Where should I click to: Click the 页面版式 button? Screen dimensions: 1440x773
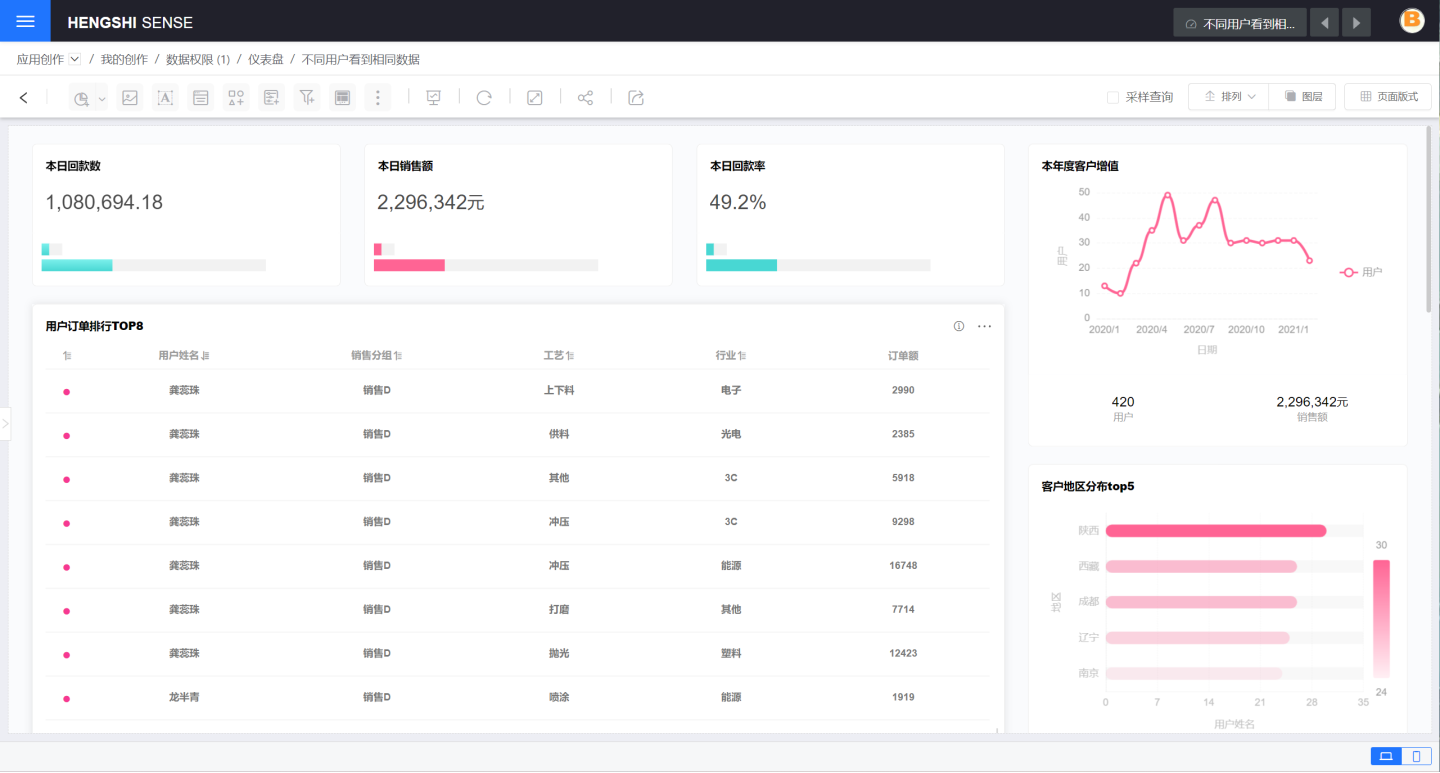click(1387, 97)
